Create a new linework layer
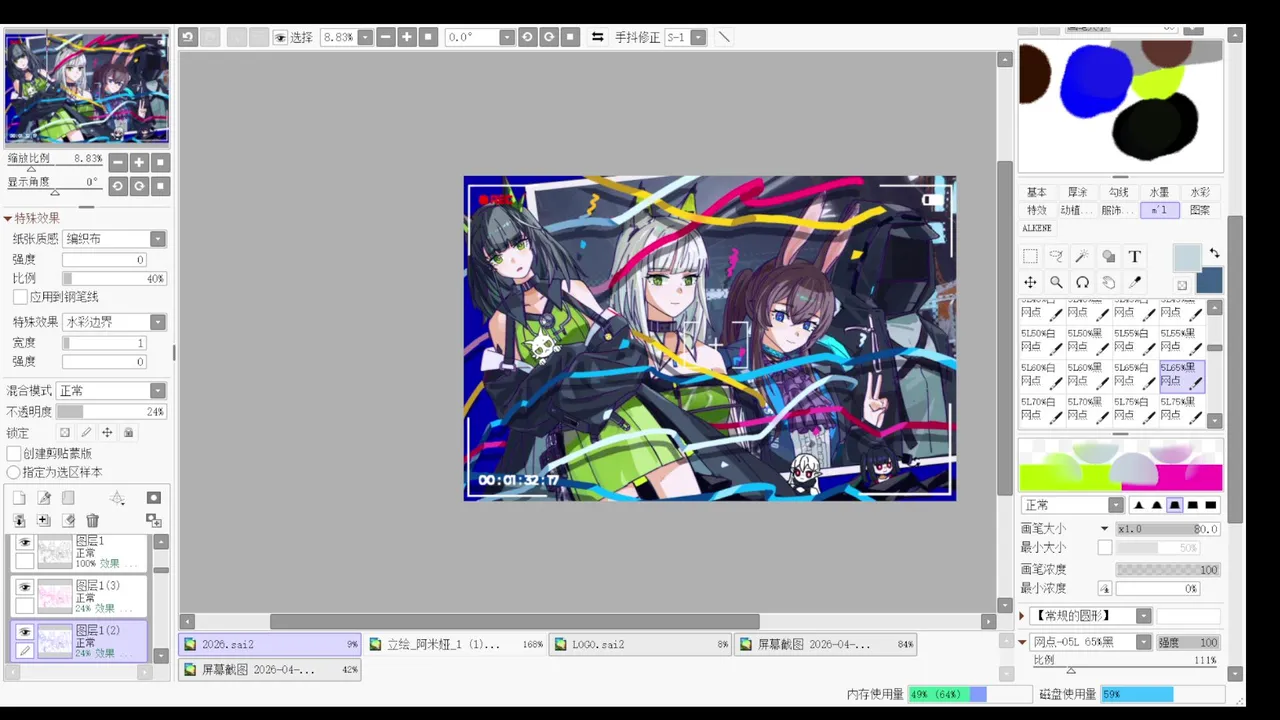The height and width of the screenshot is (720, 1280). click(44, 498)
